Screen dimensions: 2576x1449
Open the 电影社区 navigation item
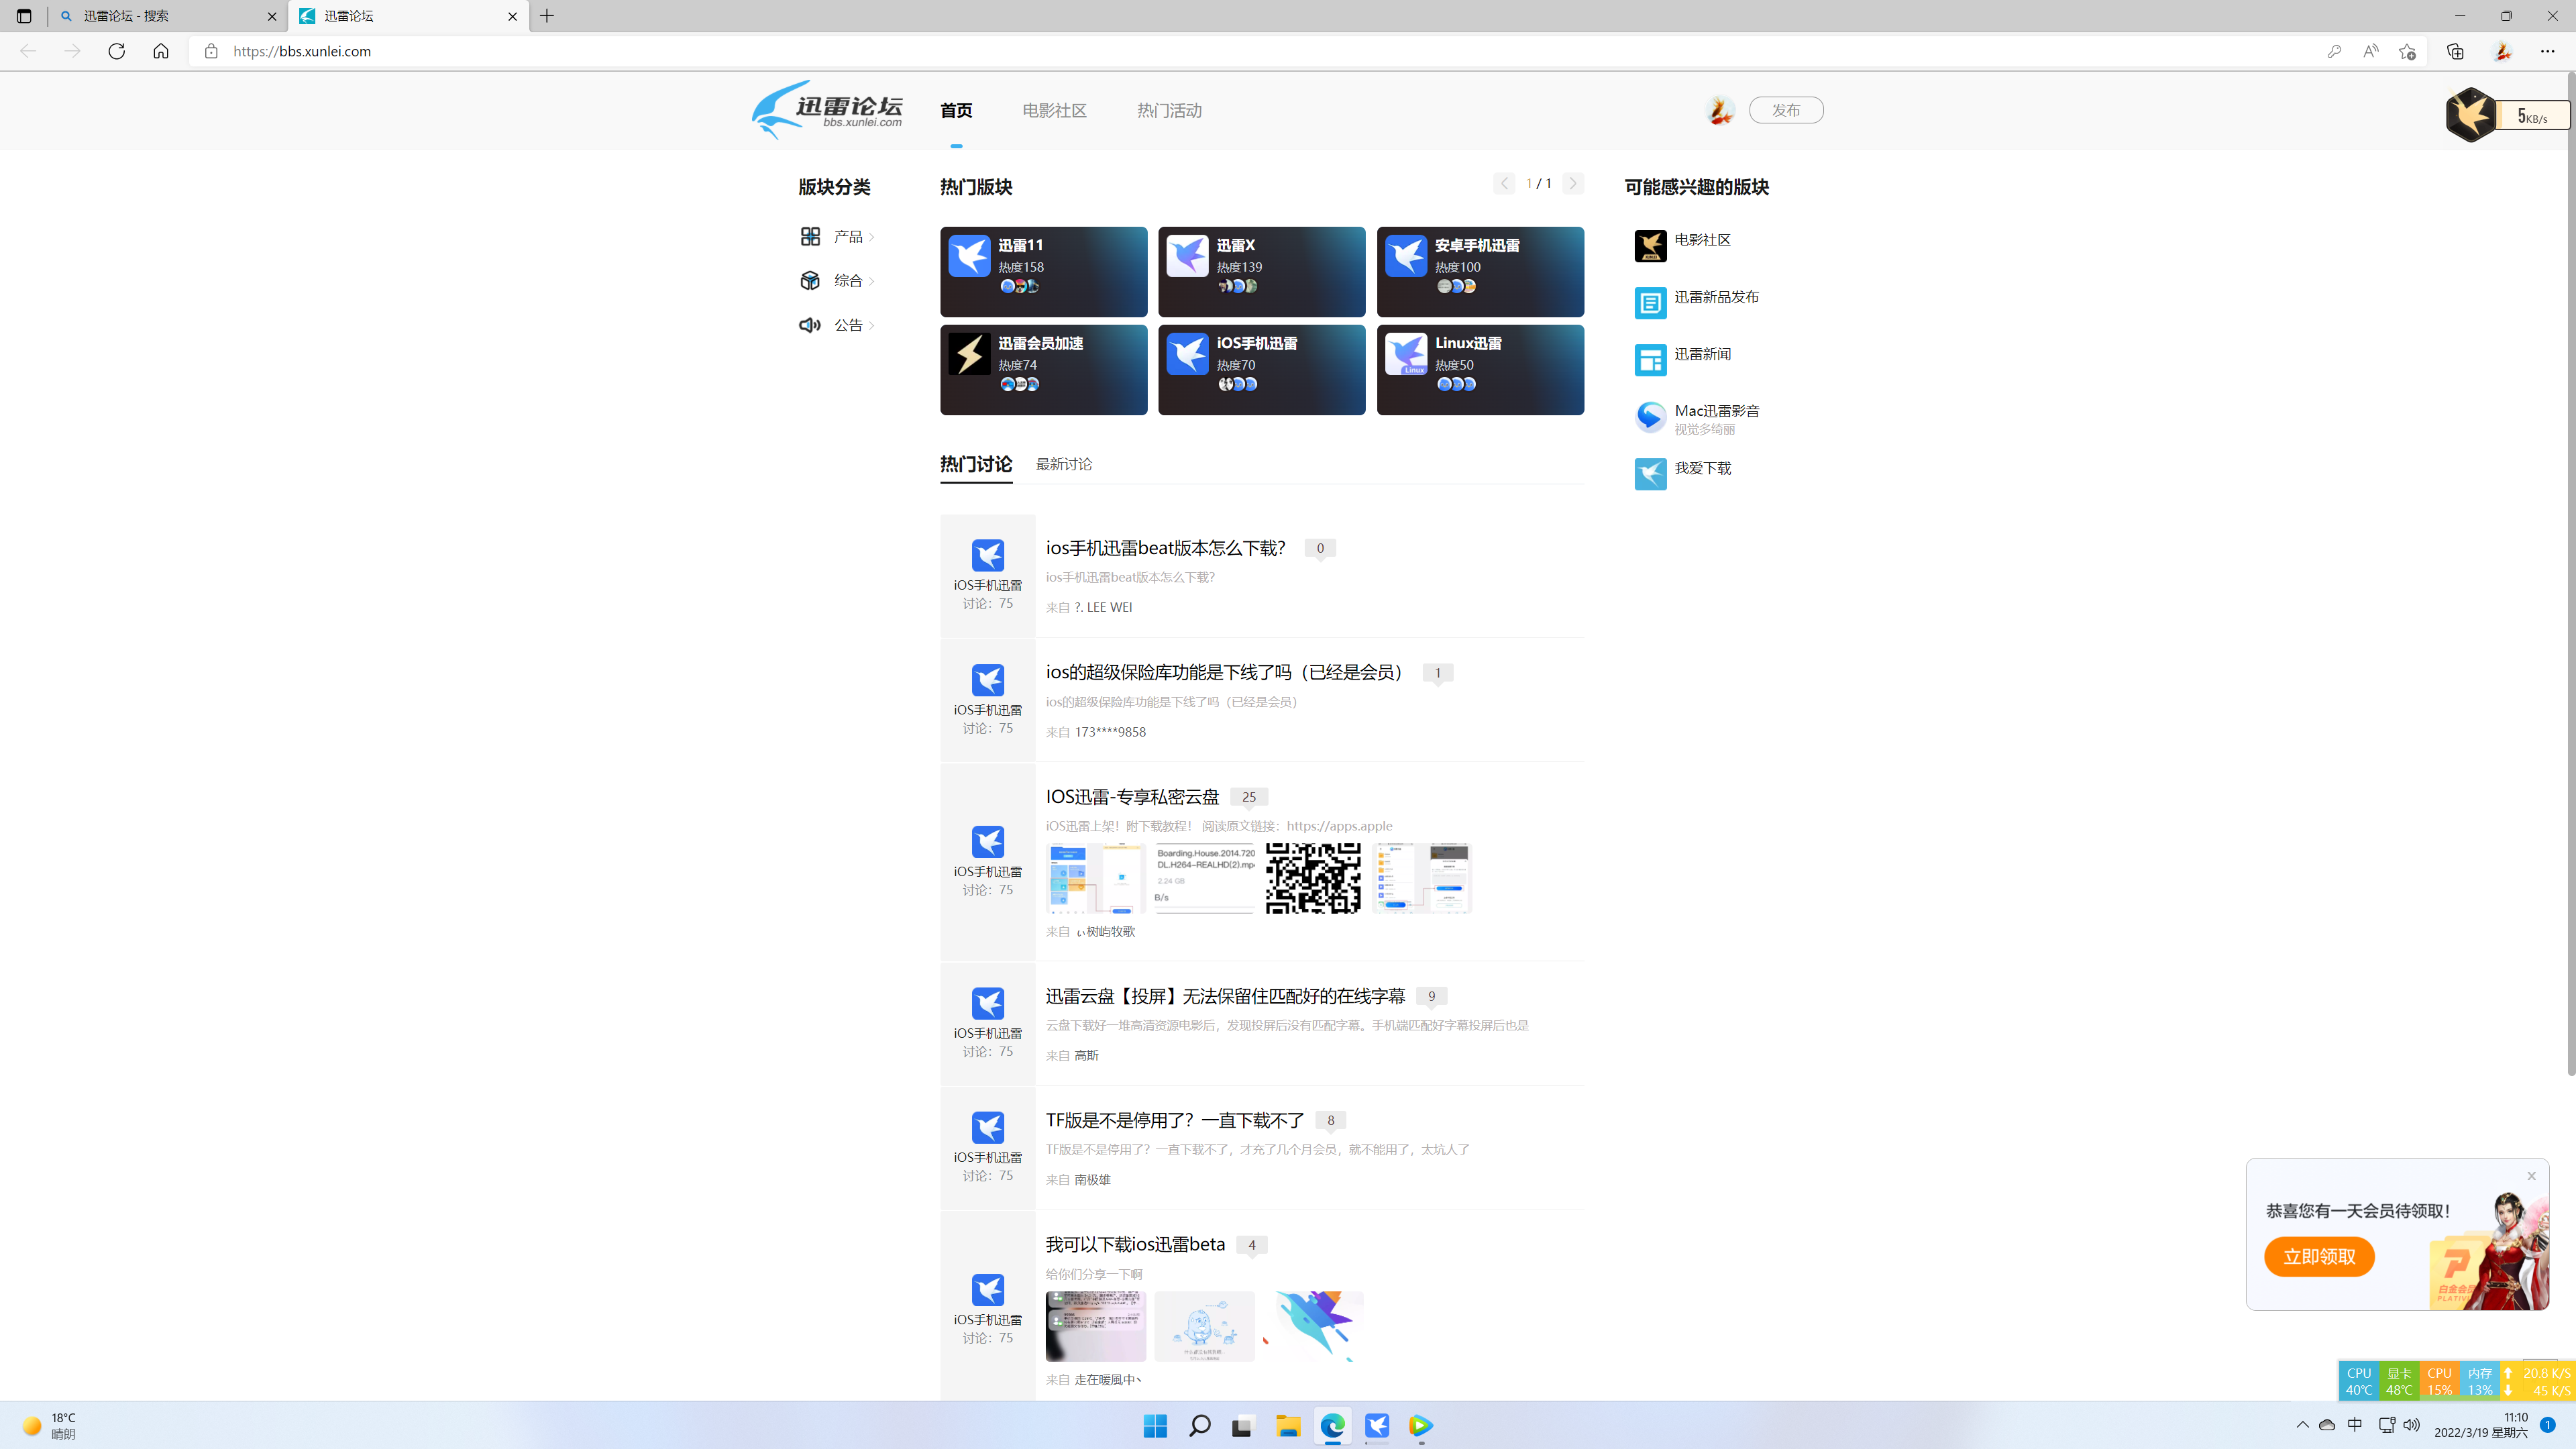pos(1054,110)
